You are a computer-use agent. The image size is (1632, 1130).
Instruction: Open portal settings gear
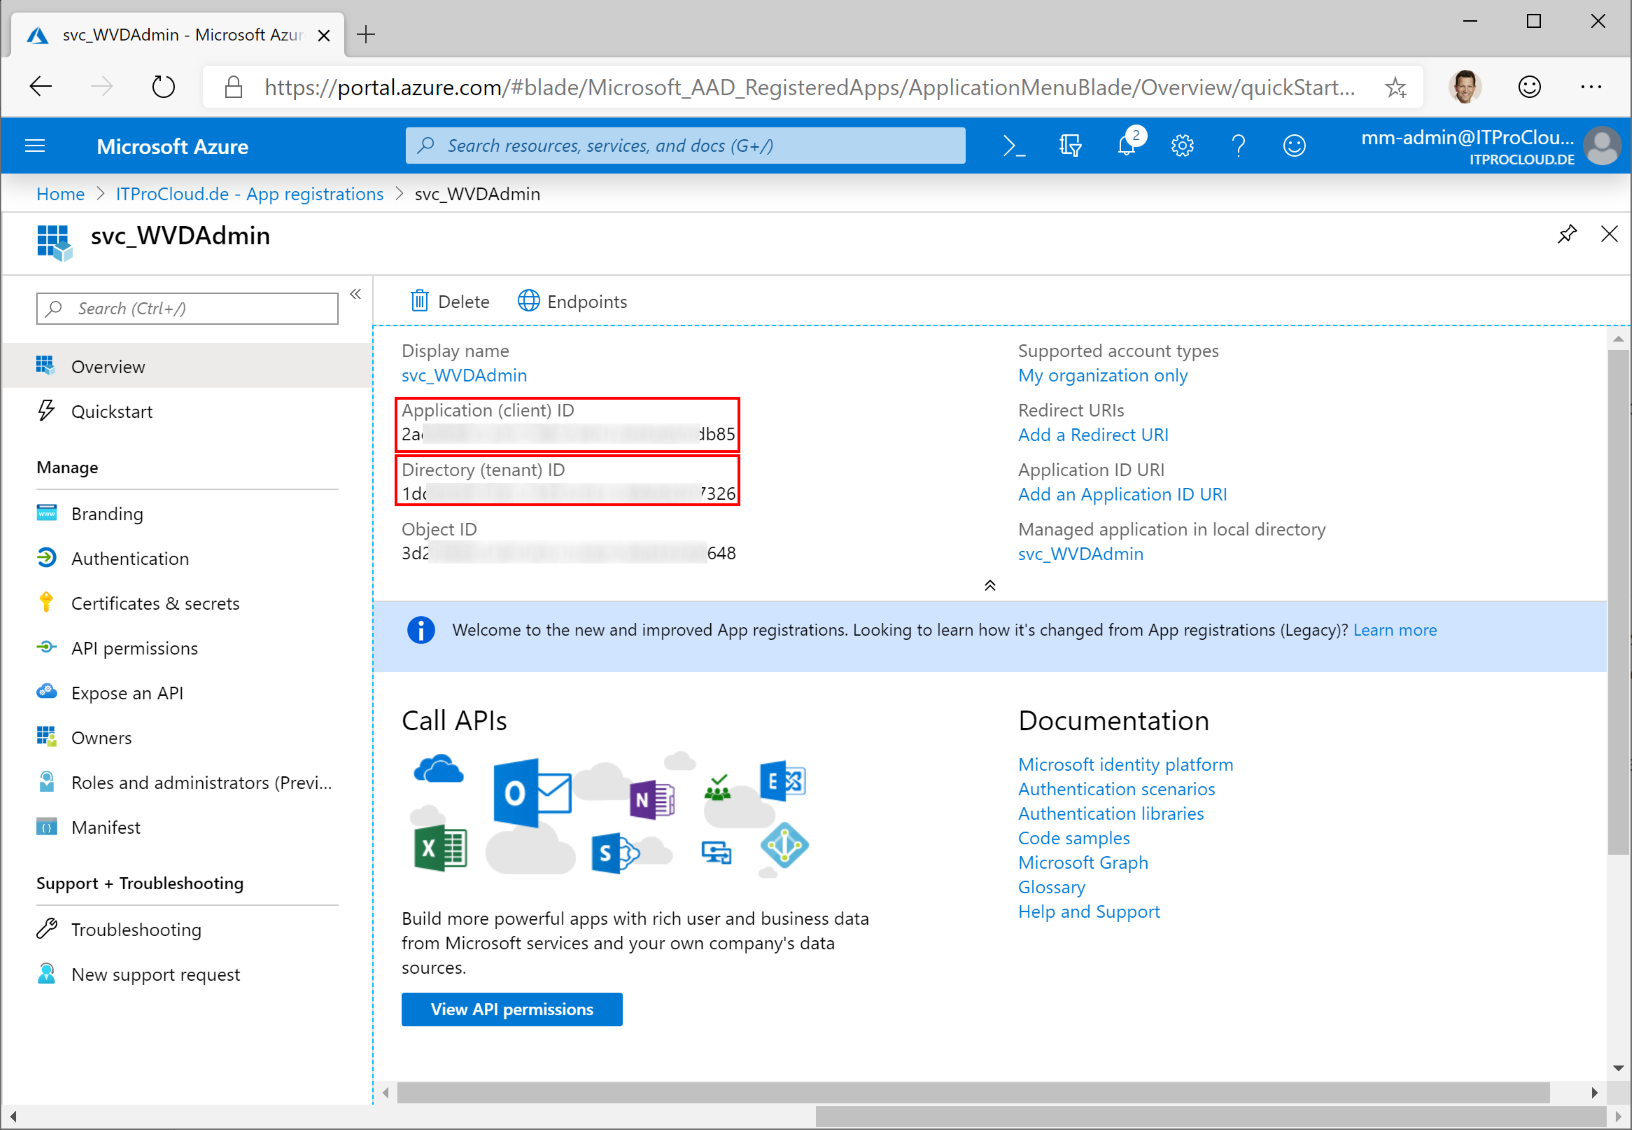point(1183,146)
